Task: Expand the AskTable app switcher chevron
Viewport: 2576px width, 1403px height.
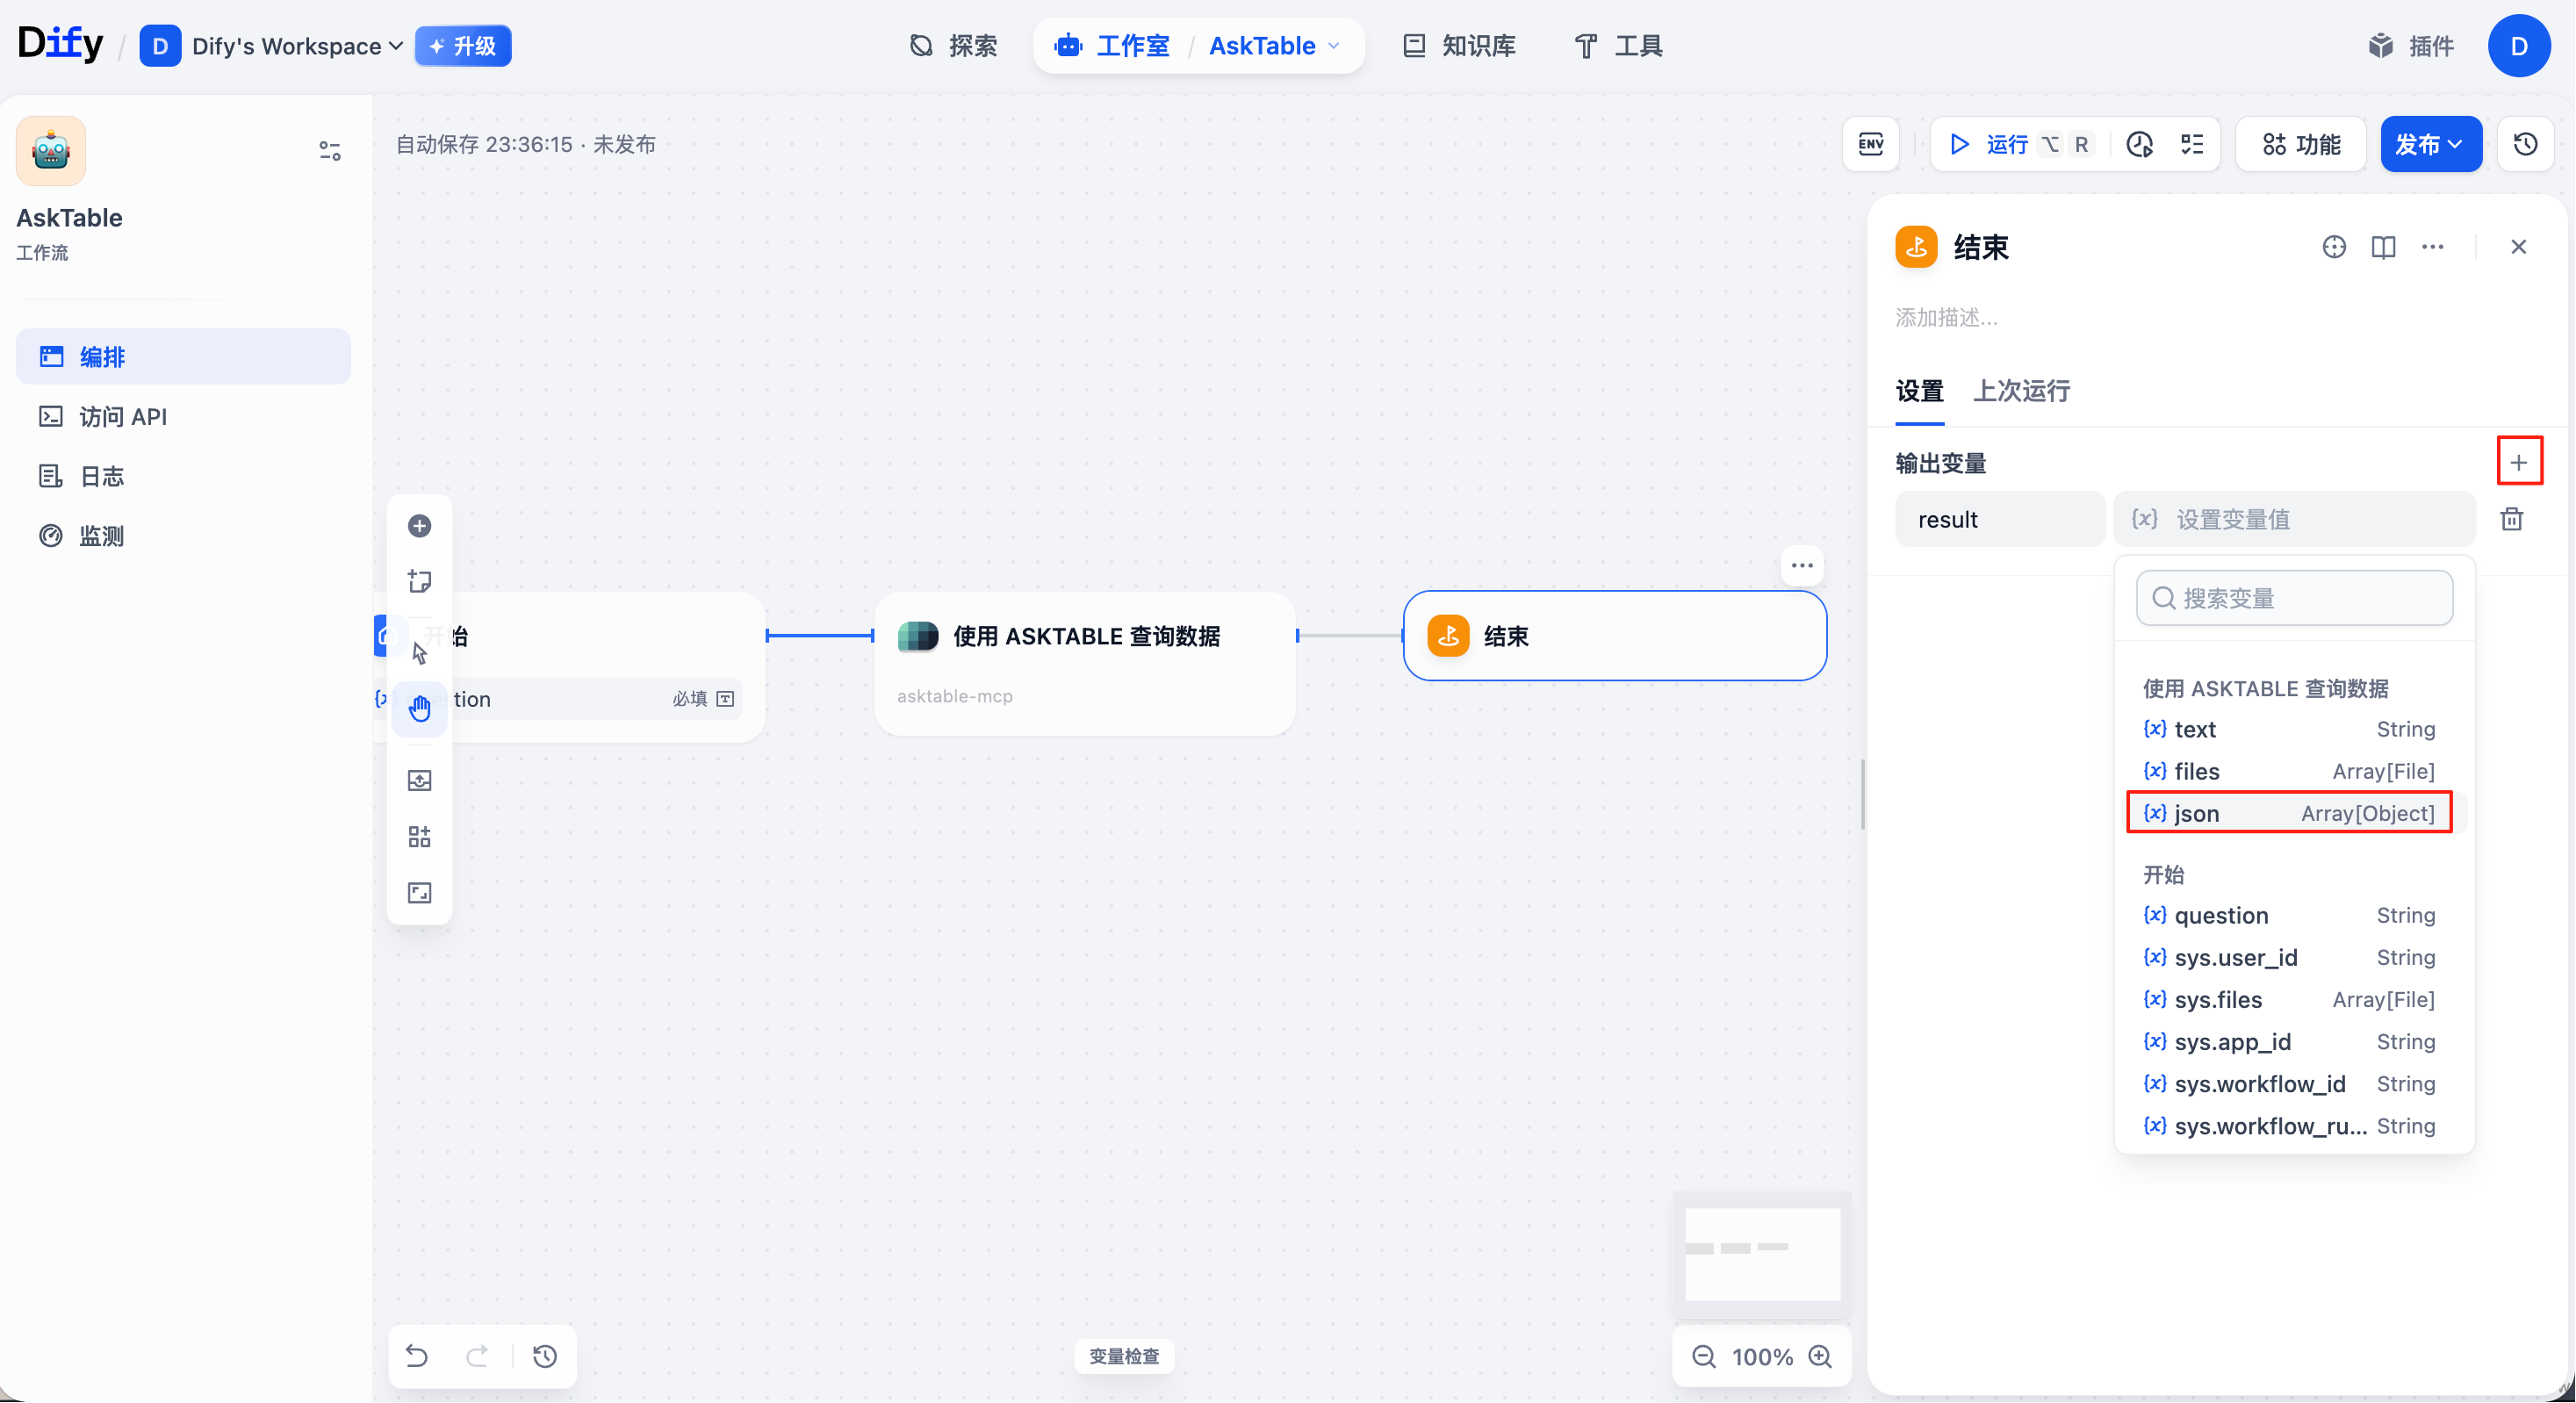Action: pos(1334,46)
